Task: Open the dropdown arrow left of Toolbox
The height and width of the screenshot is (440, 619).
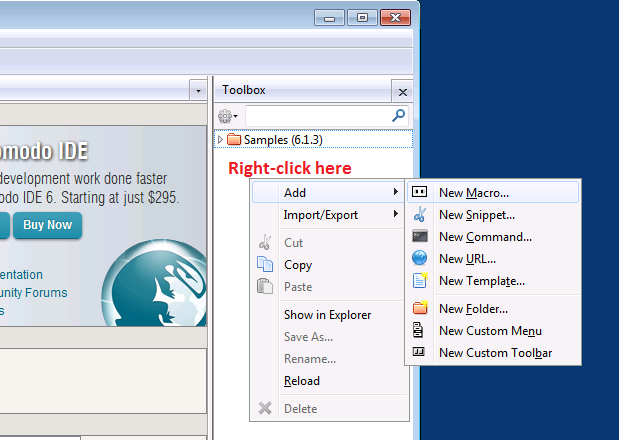Action: tap(198, 91)
